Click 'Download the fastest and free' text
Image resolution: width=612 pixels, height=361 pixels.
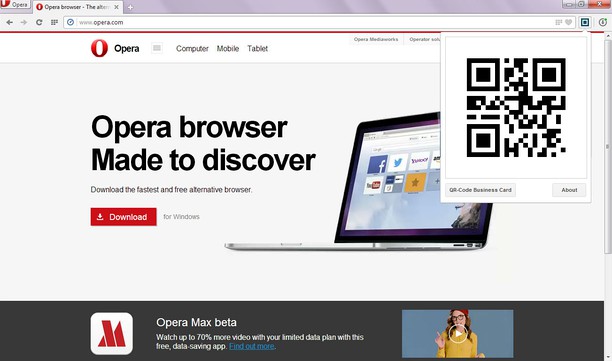tap(171, 190)
